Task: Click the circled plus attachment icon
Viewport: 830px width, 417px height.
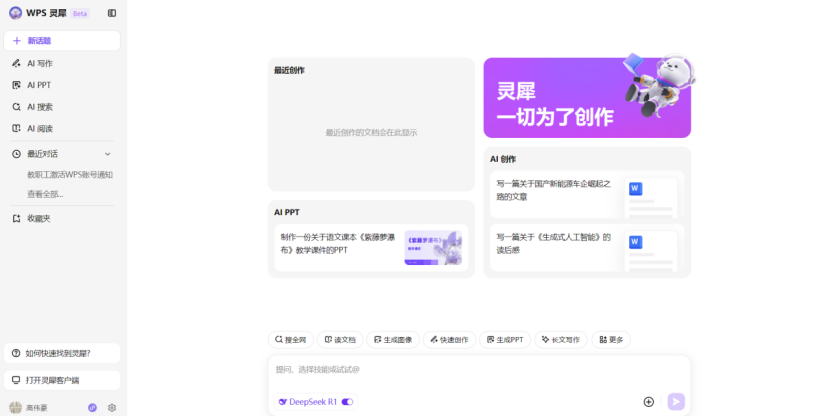Action: (648, 402)
